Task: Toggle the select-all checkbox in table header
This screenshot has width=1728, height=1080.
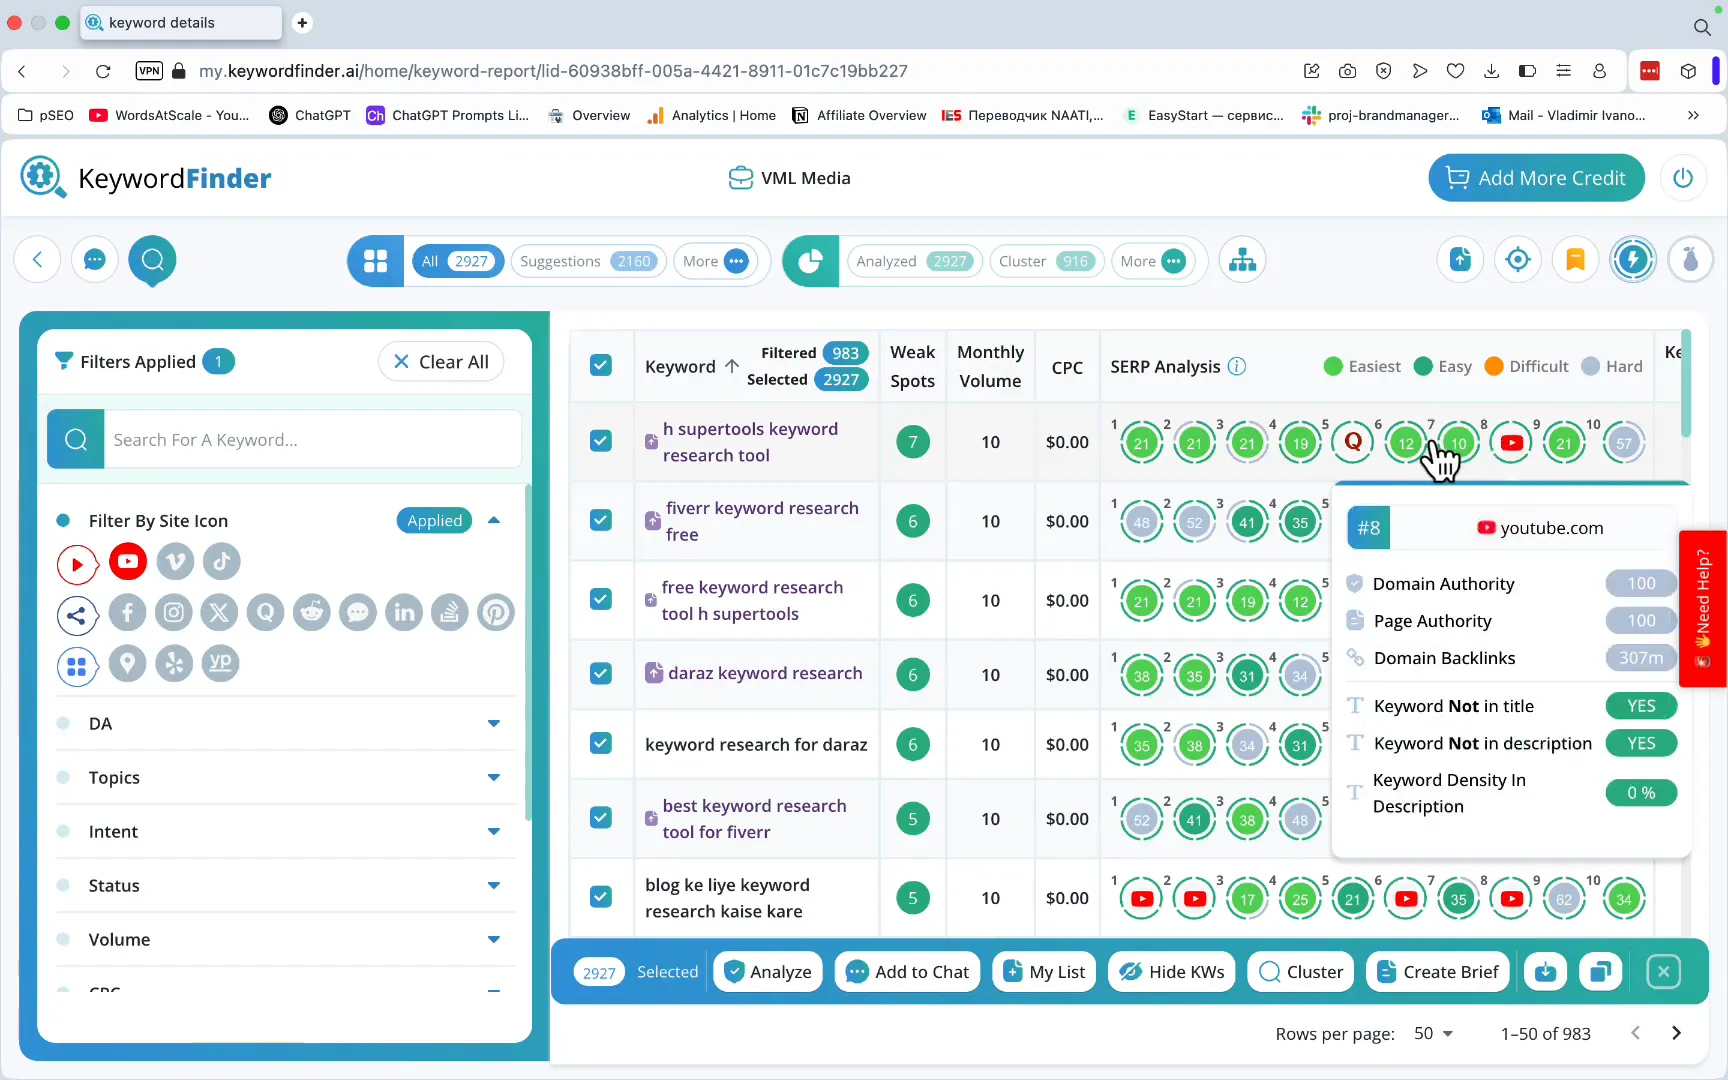Action: point(601,365)
